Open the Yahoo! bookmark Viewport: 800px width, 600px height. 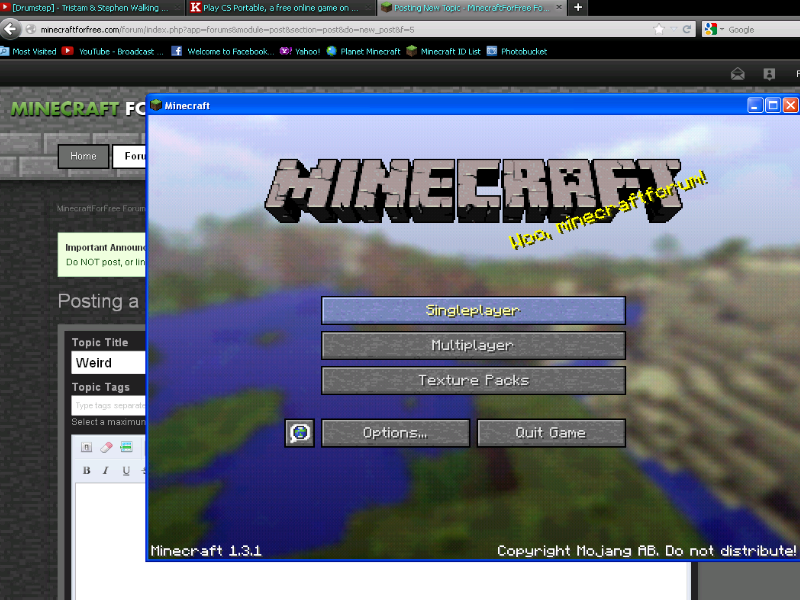(300, 51)
